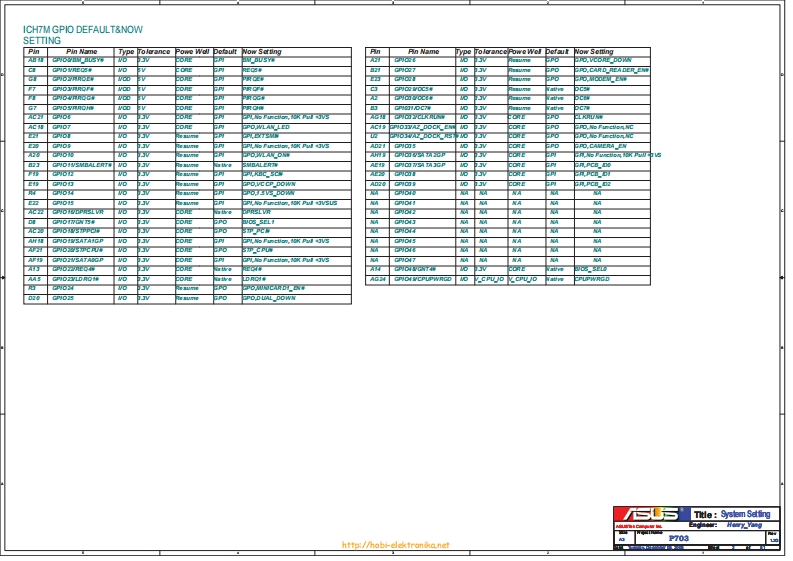Select the GPO,WLAN_LED setting cell

point(266,127)
